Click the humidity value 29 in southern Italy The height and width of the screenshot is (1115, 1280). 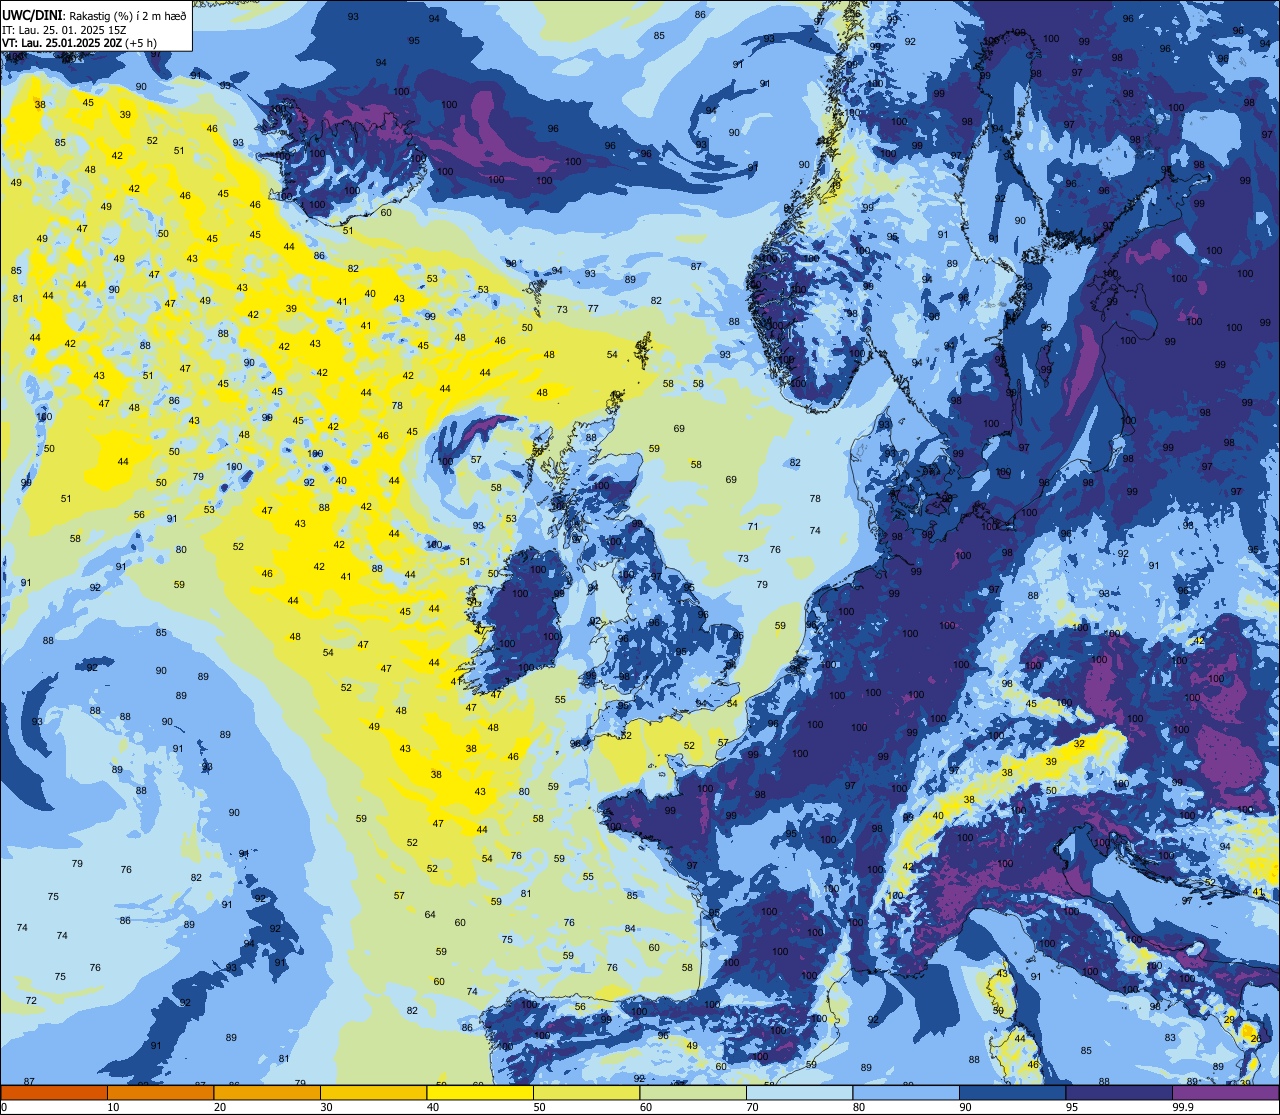pyautogui.click(x=1229, y=1018)
